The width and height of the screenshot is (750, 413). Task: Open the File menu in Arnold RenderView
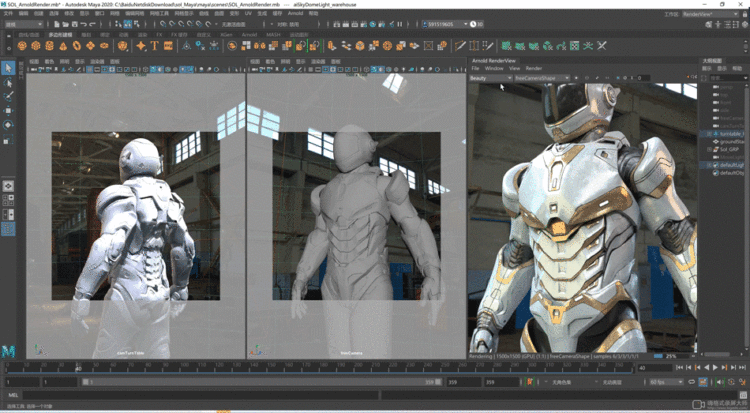coord(475,68)
